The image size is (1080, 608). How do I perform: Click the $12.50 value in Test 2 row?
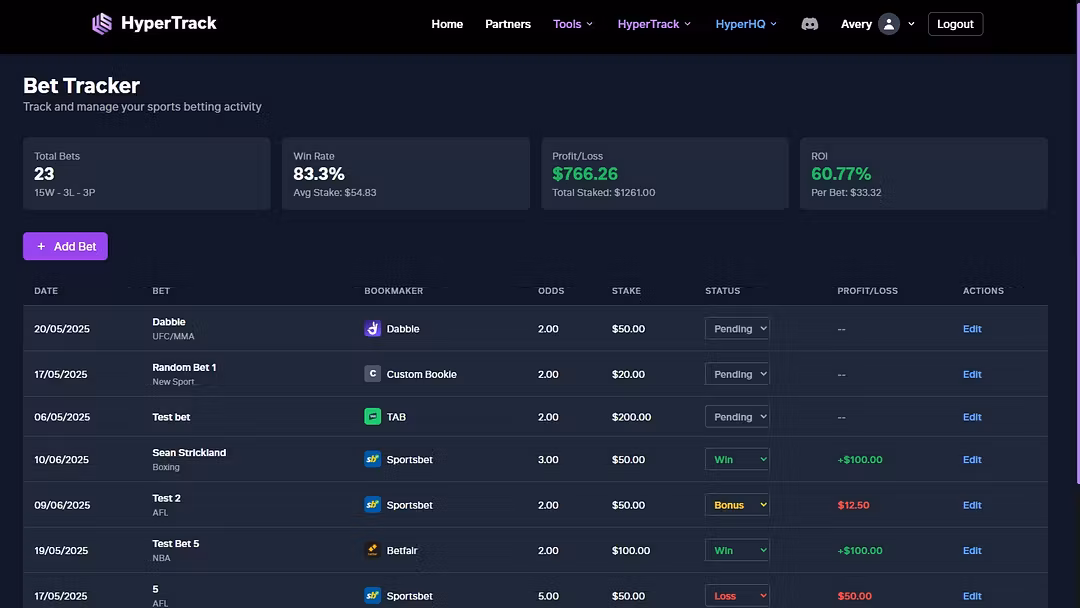click(853, 505)
